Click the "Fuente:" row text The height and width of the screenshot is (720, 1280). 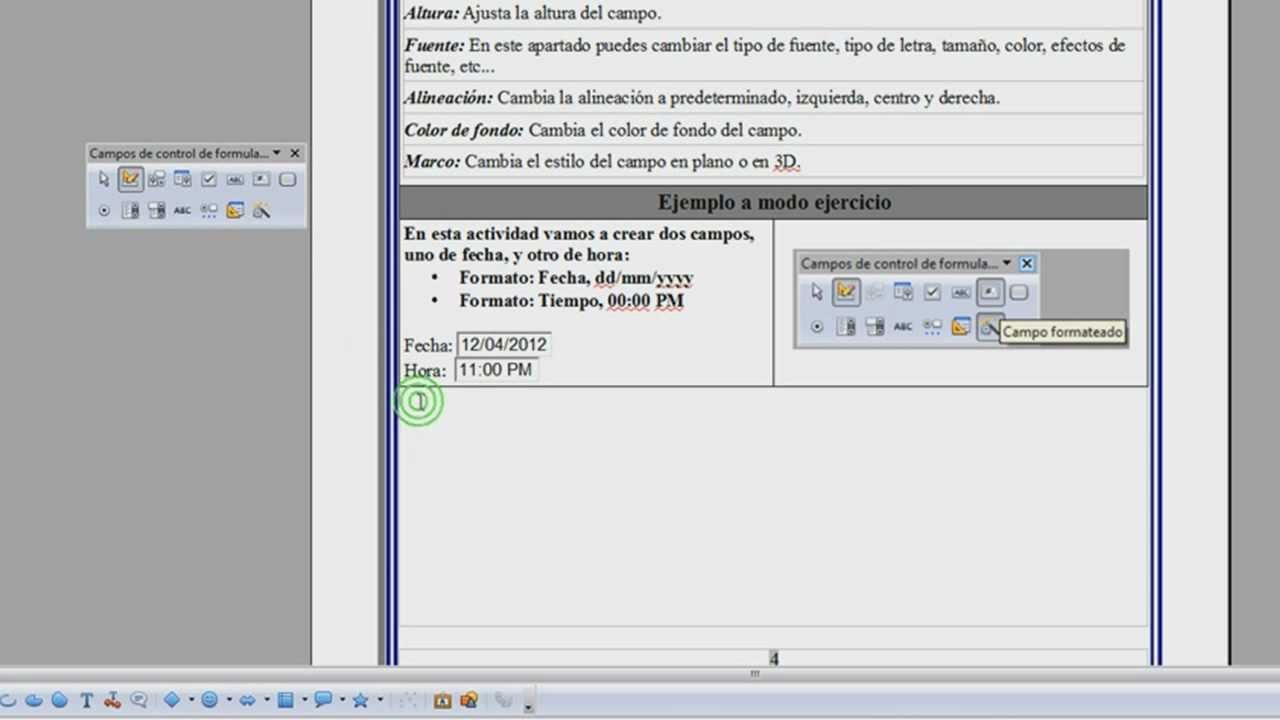coord(765,55)
